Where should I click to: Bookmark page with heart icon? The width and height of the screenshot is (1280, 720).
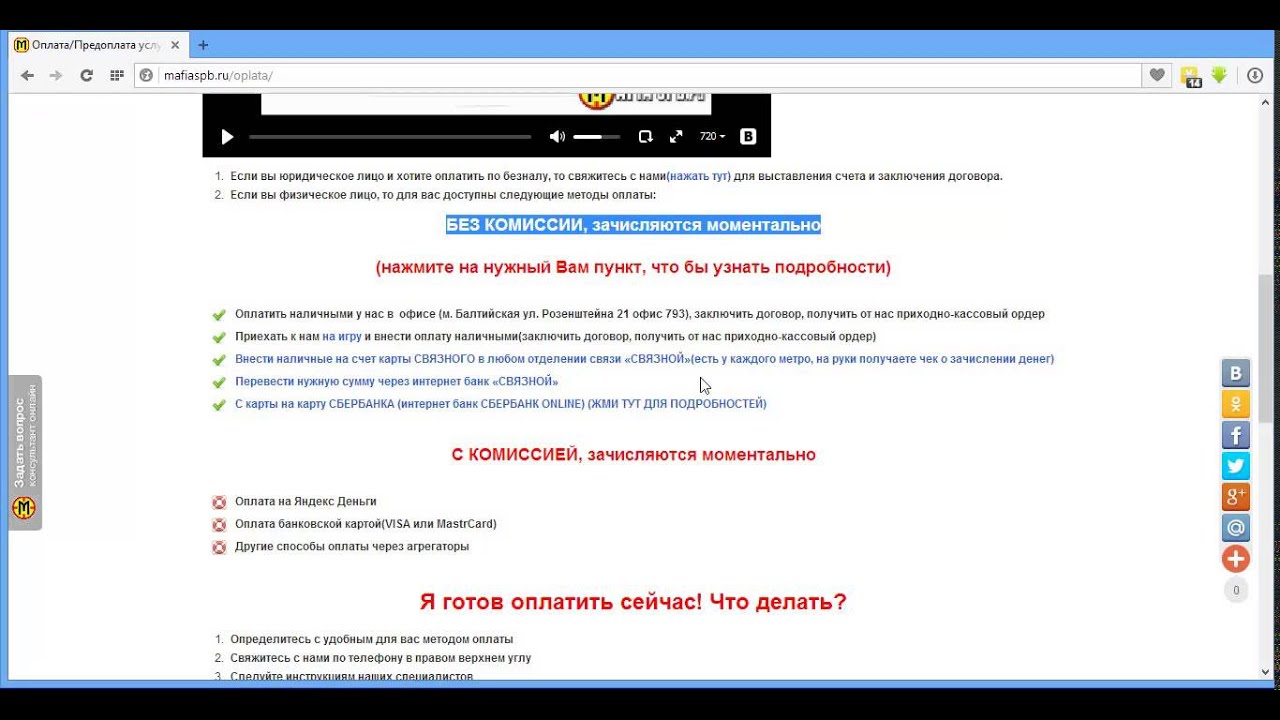click(x=1157, y=76)
